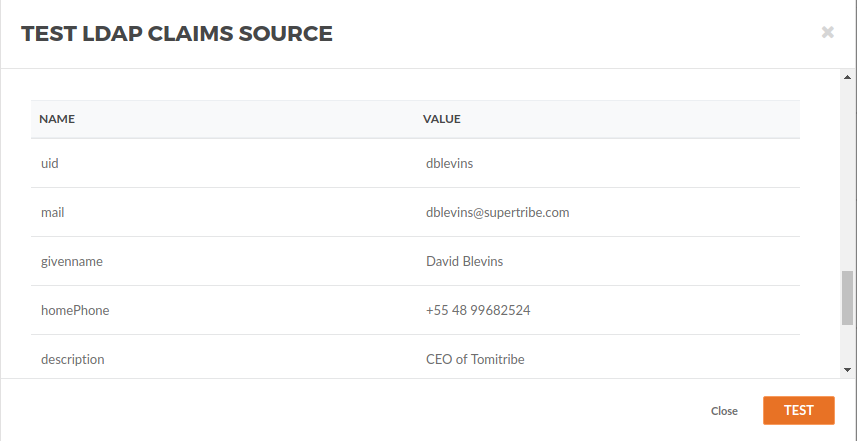Select the homePhone attribute name

[x=75, y=310]
